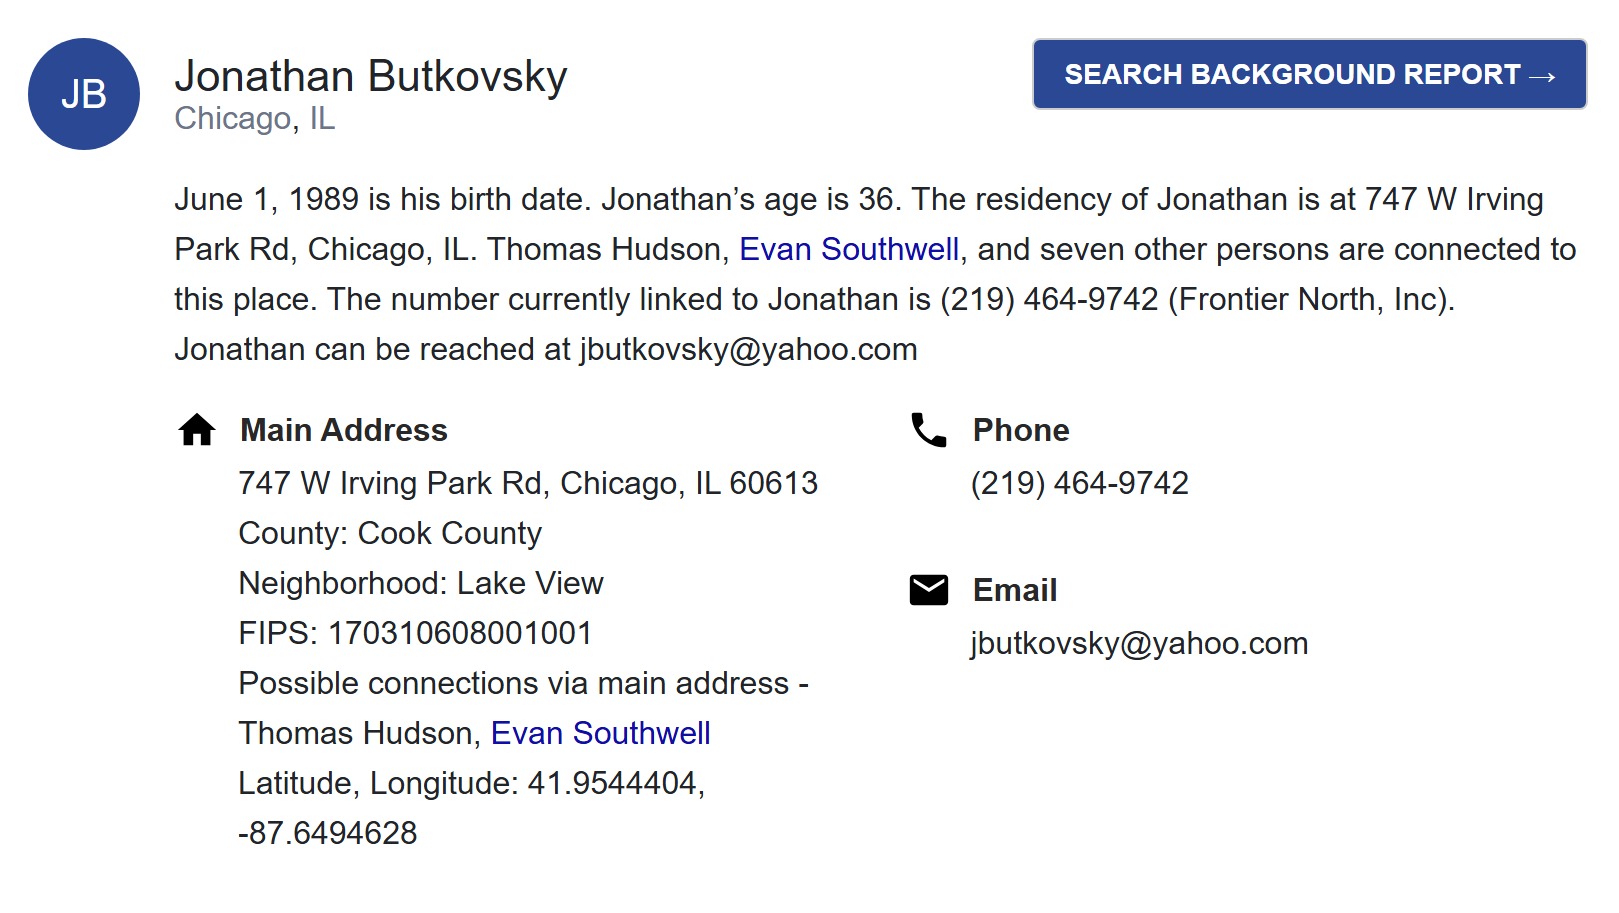This screenshot has width=1619, height=913.
Task: Click the envelope email icon
Action: click(929, 590)
